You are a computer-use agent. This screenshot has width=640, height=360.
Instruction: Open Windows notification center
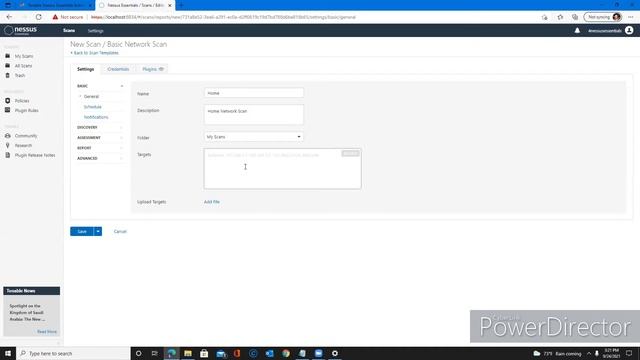629,353
